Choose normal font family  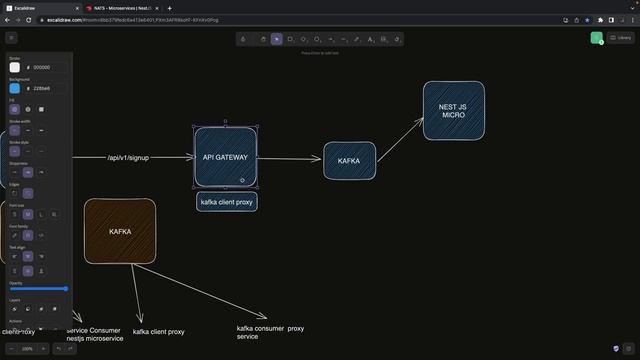(28, 236)
